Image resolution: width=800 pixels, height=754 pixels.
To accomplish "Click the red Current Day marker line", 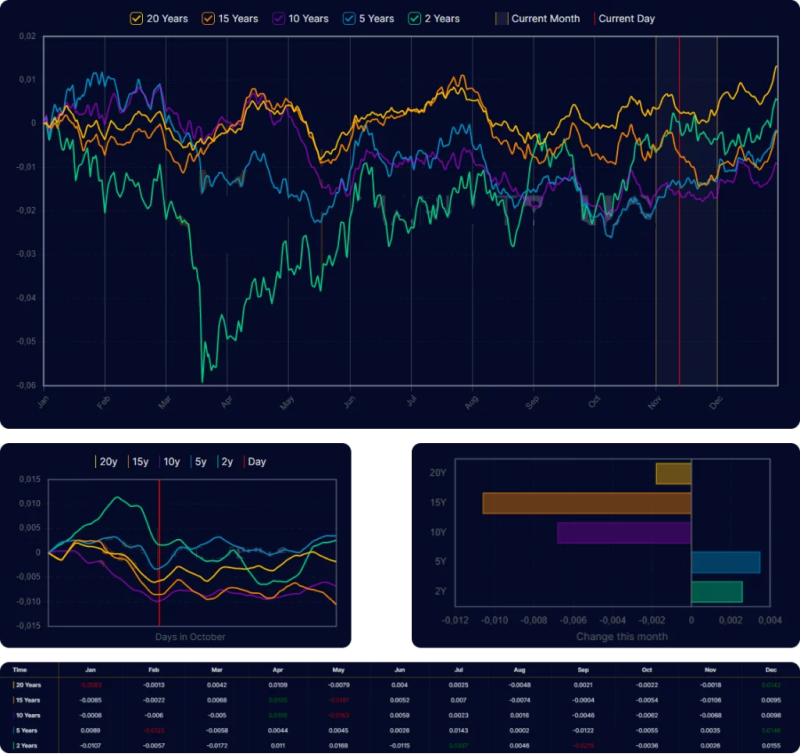I will tap(681, 200).
